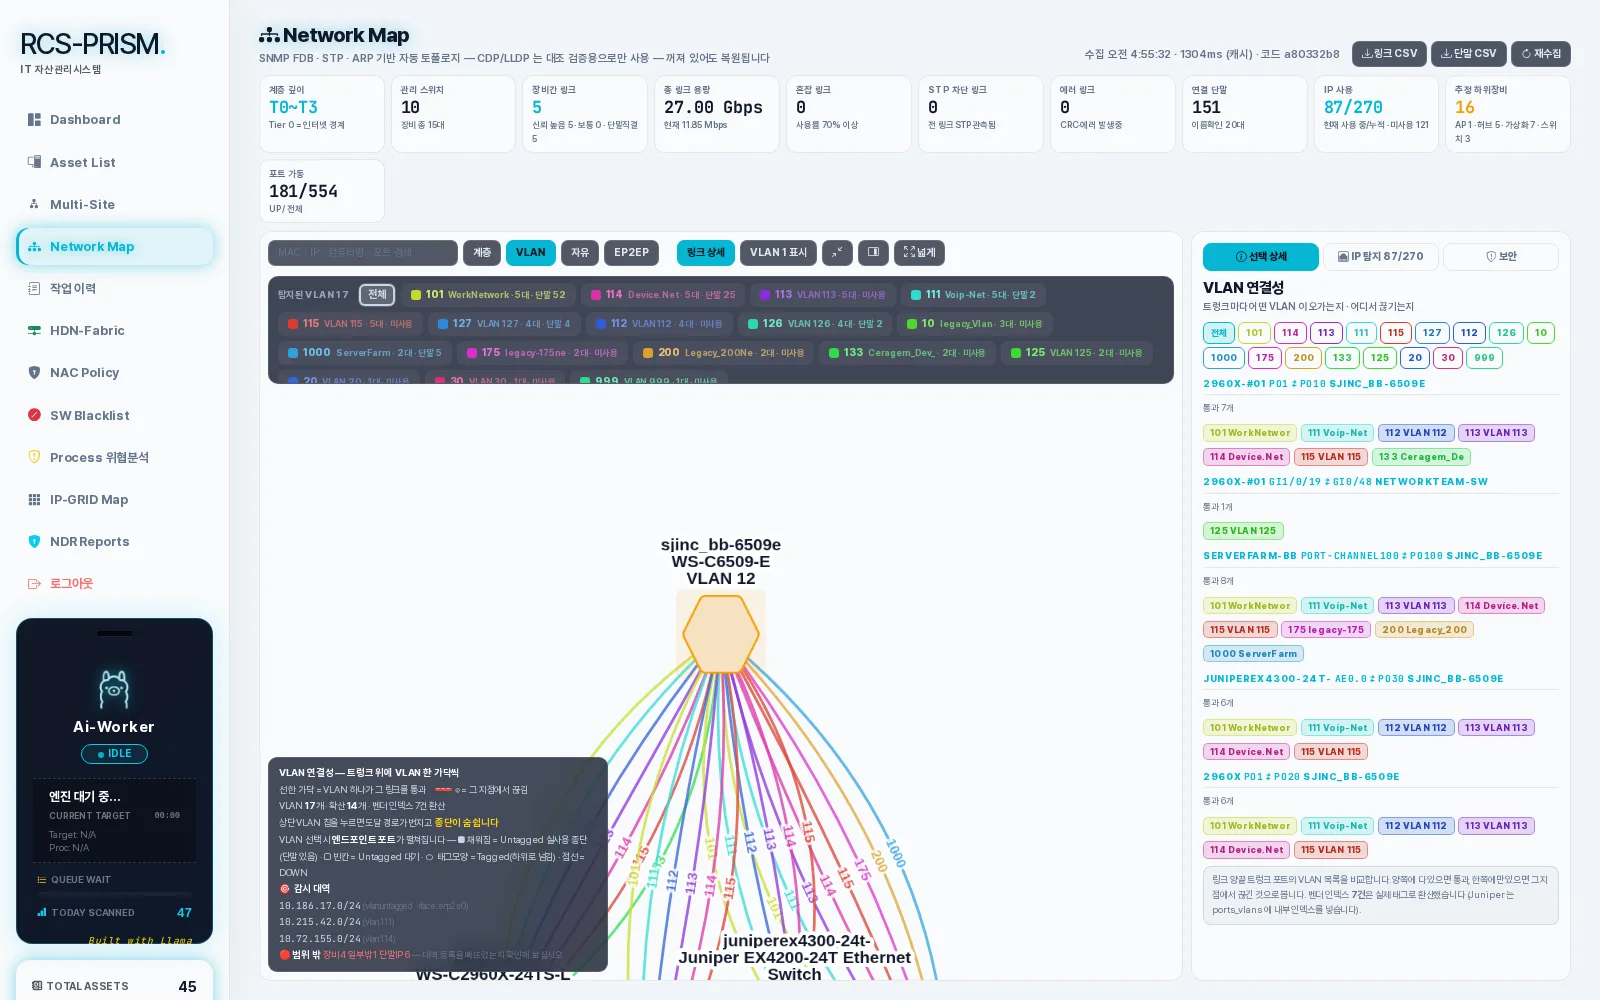Download the 링크 CSV file
This screenshot has width=1600, height=1000.
click(1389, 54)
